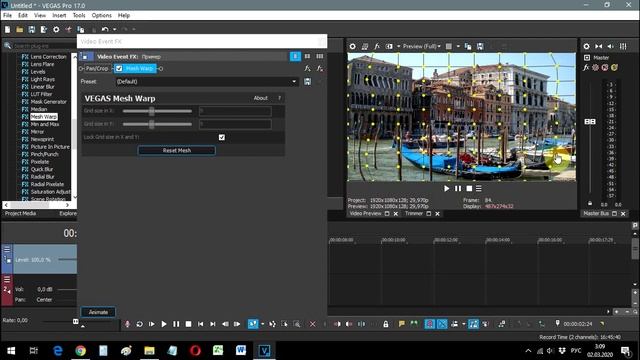640x360 pixels.
Task: Switch to the Video Preview tab
Action: point(365,213)
